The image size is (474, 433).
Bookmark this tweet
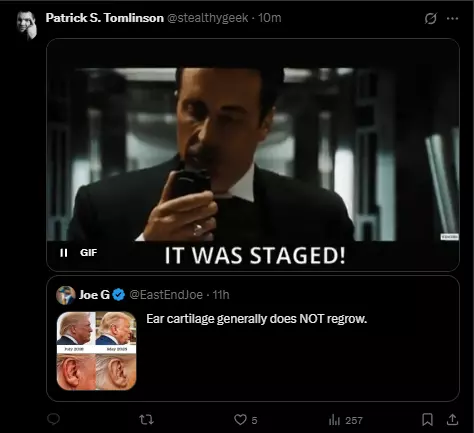point(427,420)
